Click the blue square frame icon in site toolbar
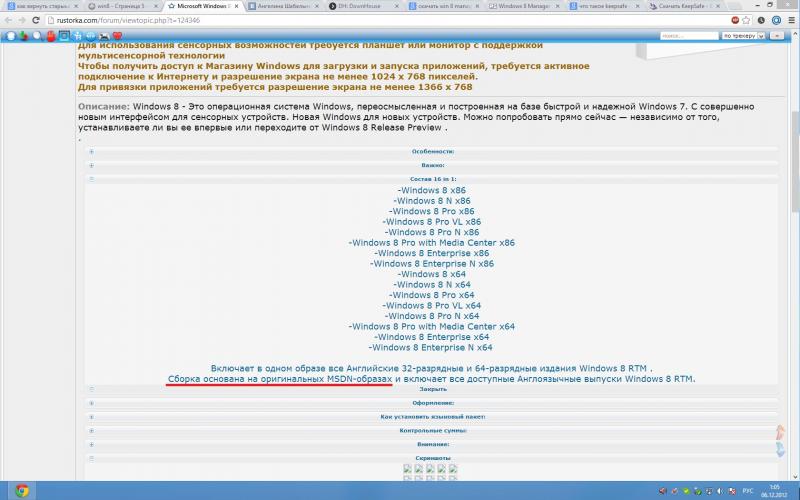The width and height of the screenshot is (800, 500). [x=64, y=36]
